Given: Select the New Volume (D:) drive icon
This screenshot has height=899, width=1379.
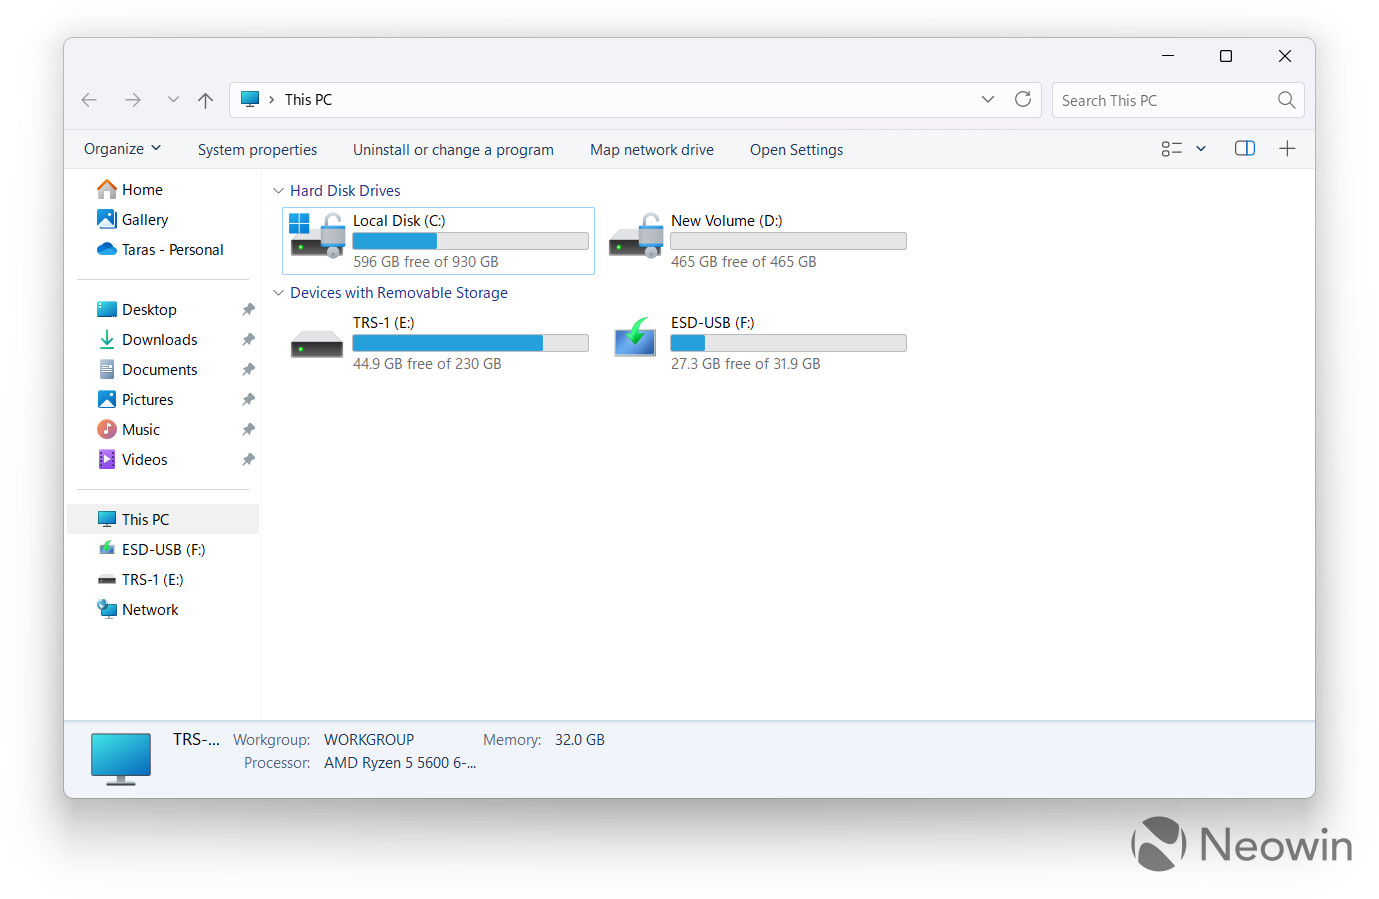Looking at the screenshot, I should (x=636, y=236).
